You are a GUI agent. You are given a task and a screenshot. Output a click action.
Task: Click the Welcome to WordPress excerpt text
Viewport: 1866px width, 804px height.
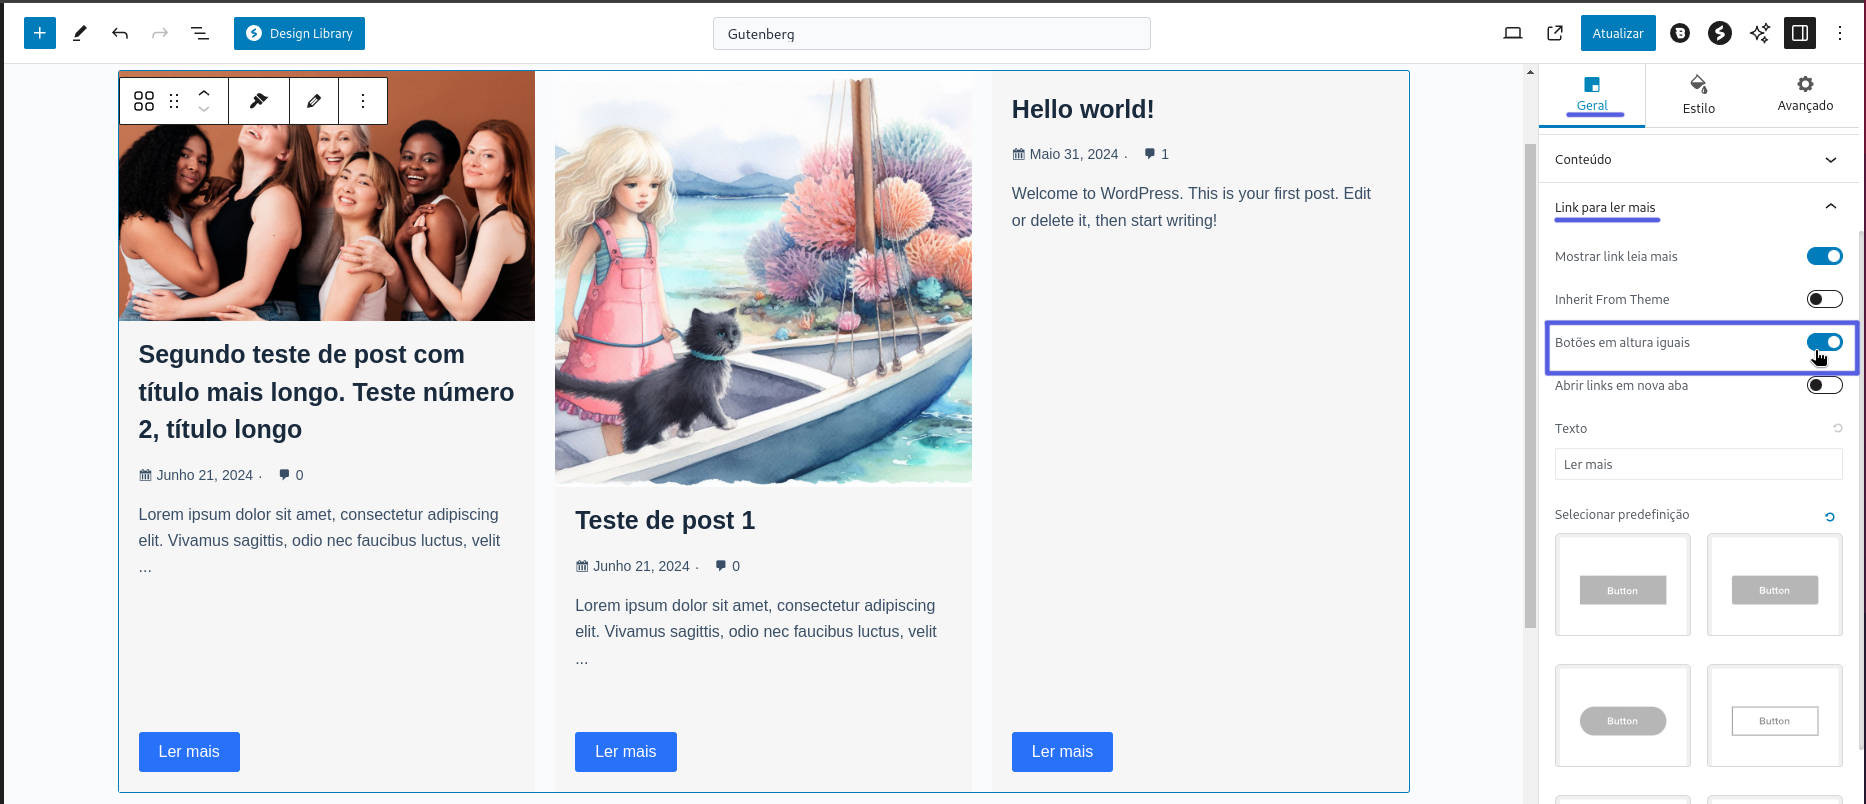tap(1191, 207)
